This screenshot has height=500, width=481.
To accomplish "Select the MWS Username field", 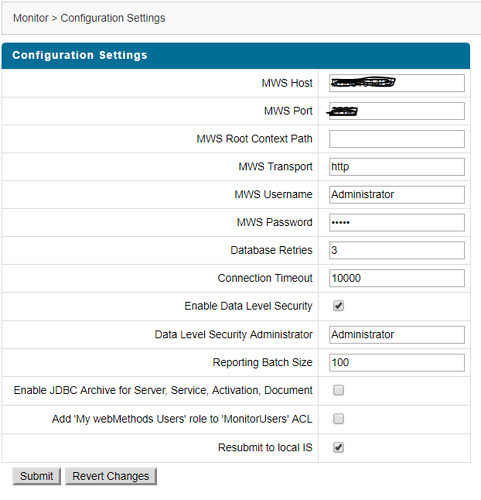I will (x=397, y=195).
